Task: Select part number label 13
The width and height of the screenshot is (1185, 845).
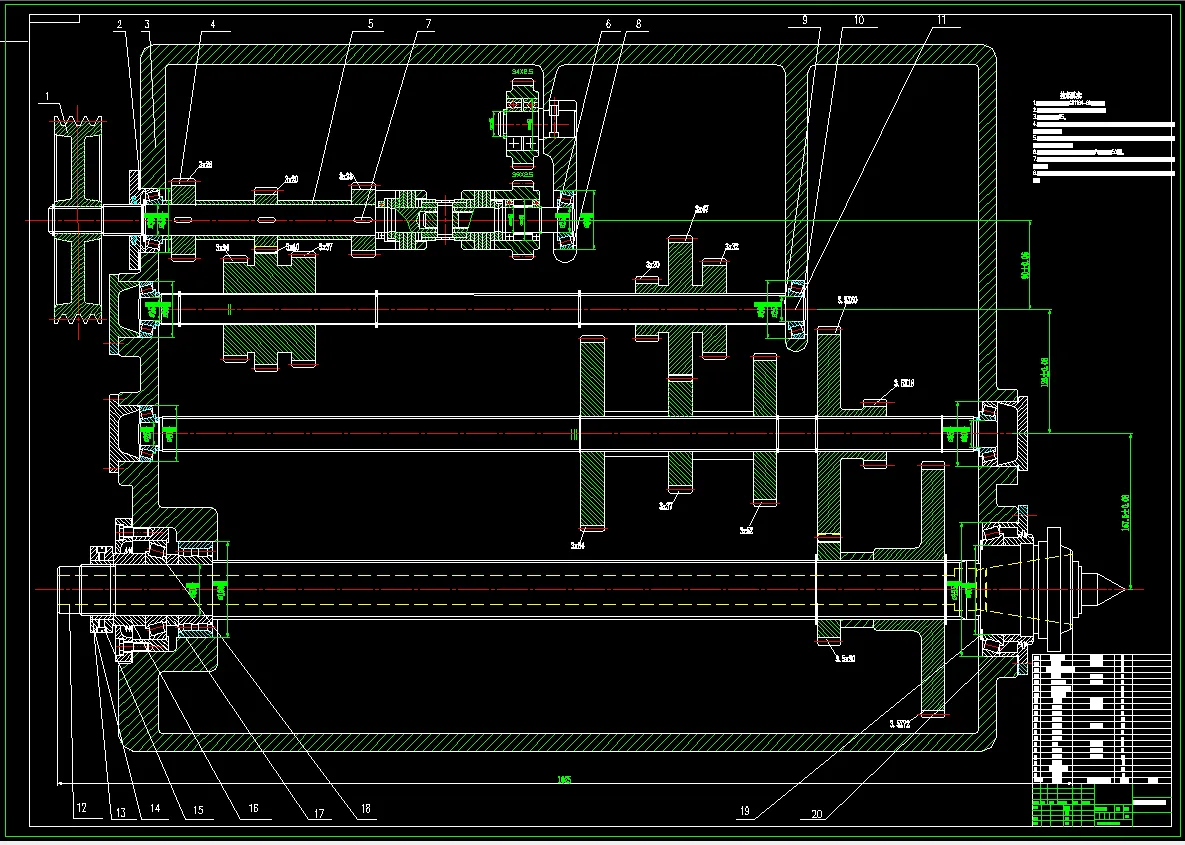Action: 119,813
